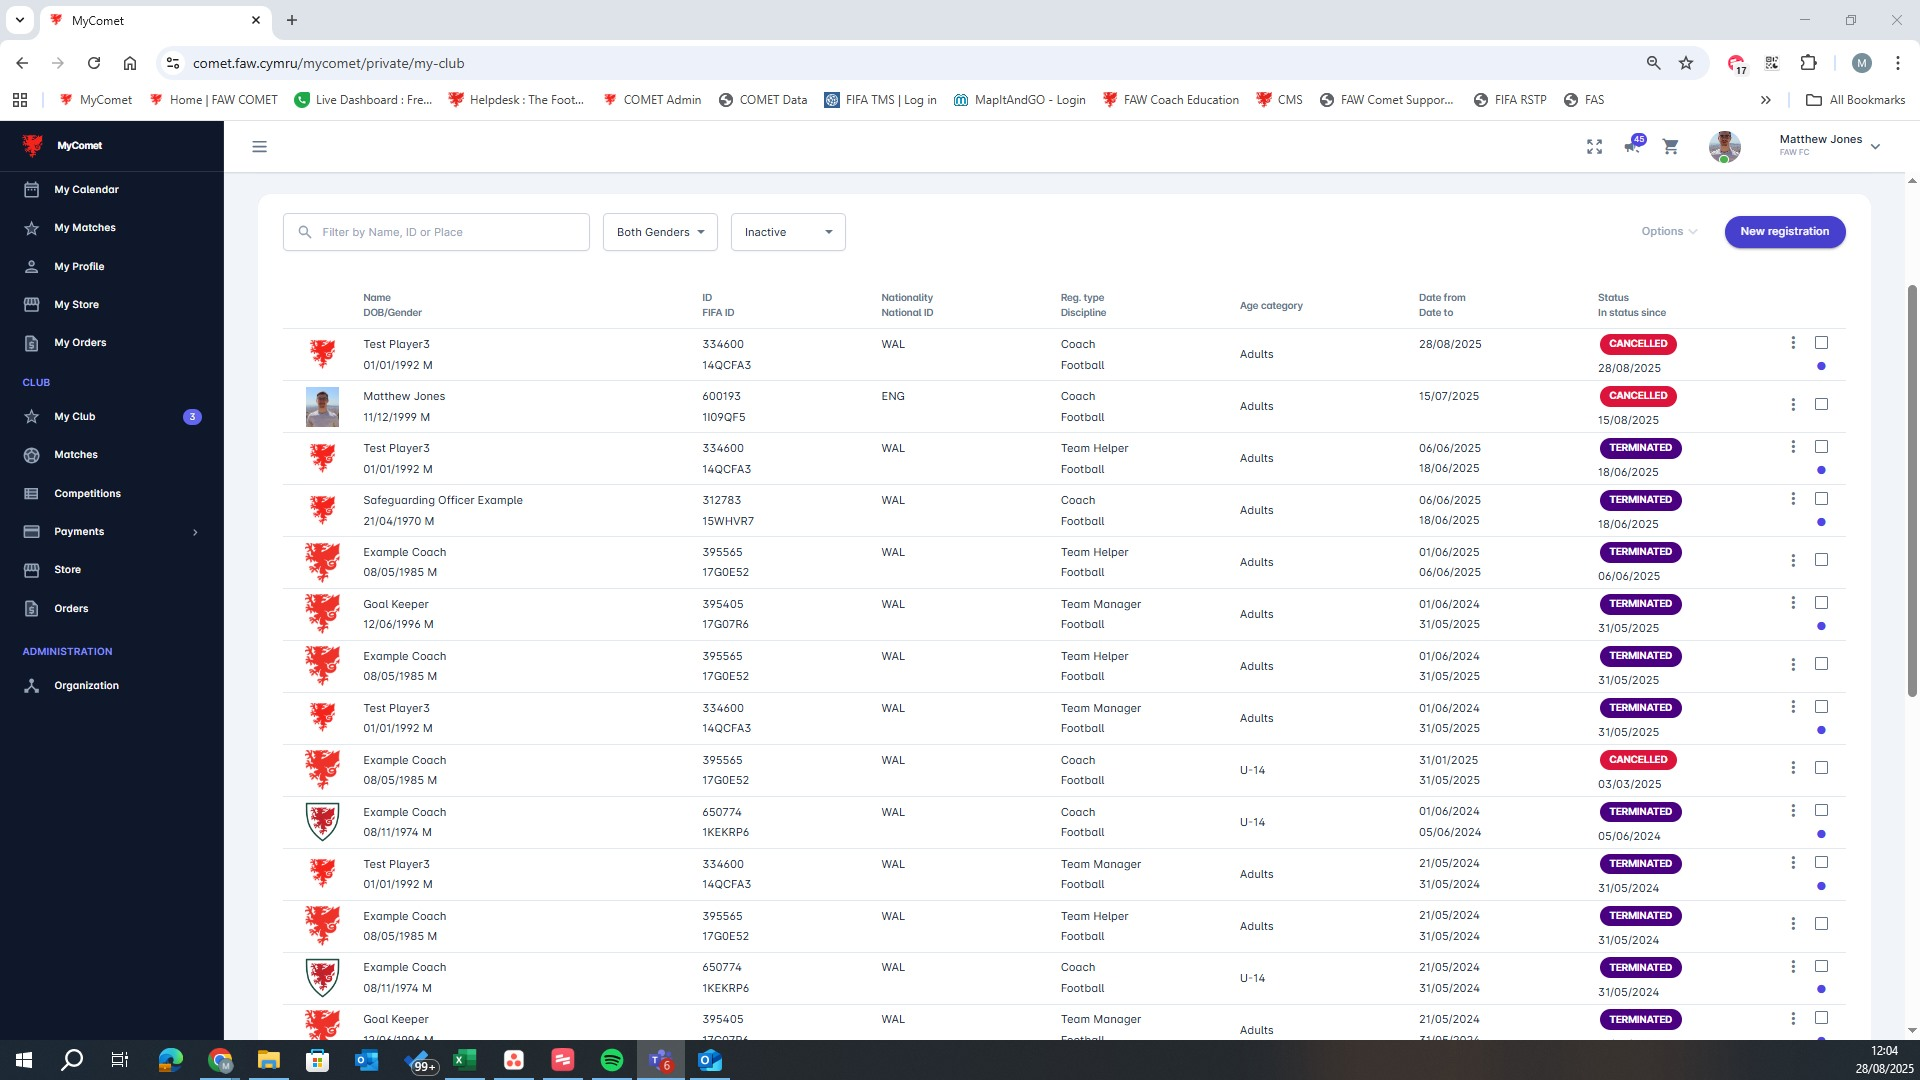Toggle the hamburger sidebar menu

pyautogui.click(x=259, y=147)
